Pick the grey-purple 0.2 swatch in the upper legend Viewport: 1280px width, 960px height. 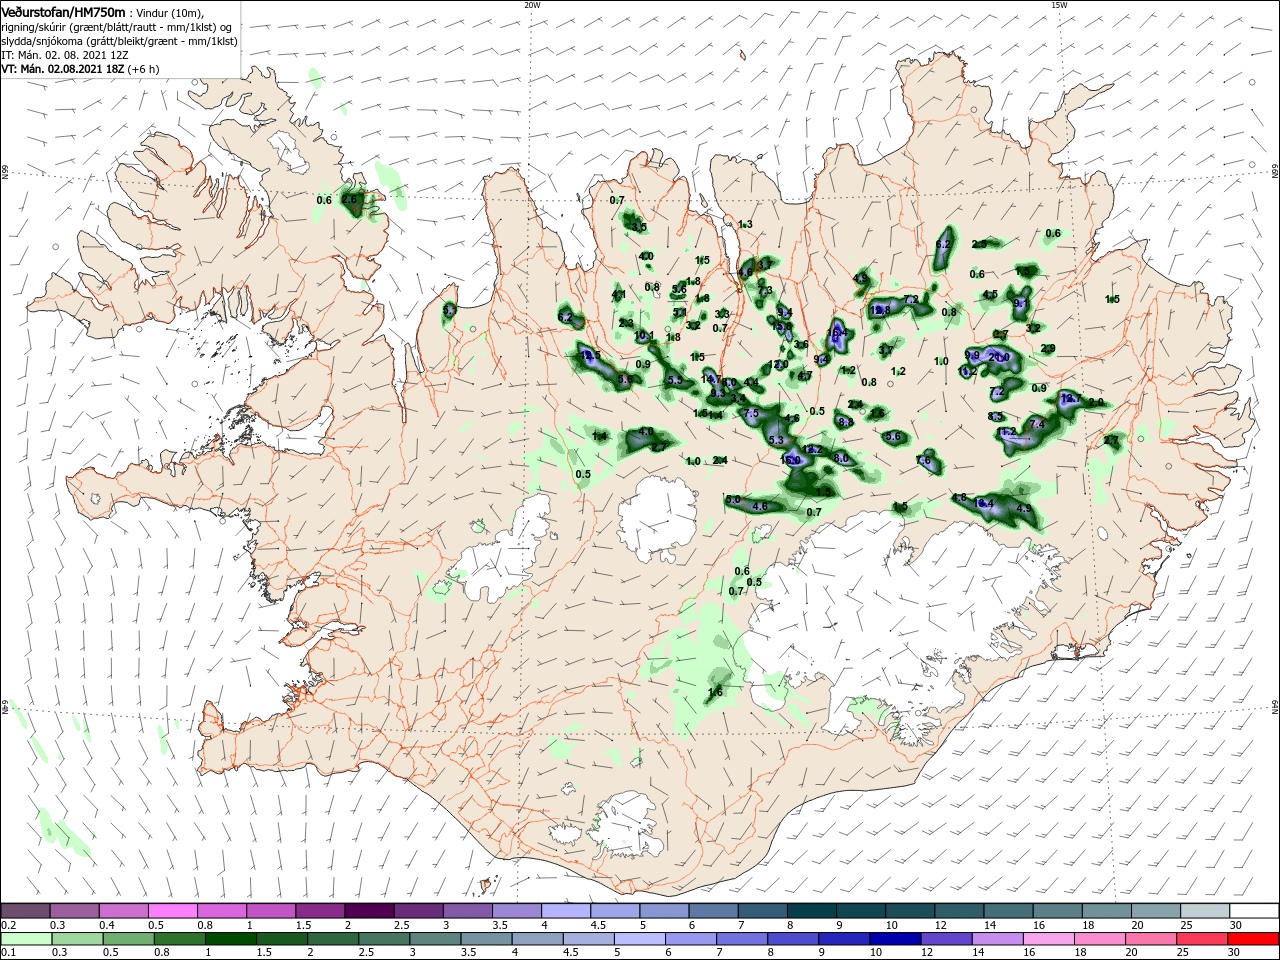pos(25,911)
